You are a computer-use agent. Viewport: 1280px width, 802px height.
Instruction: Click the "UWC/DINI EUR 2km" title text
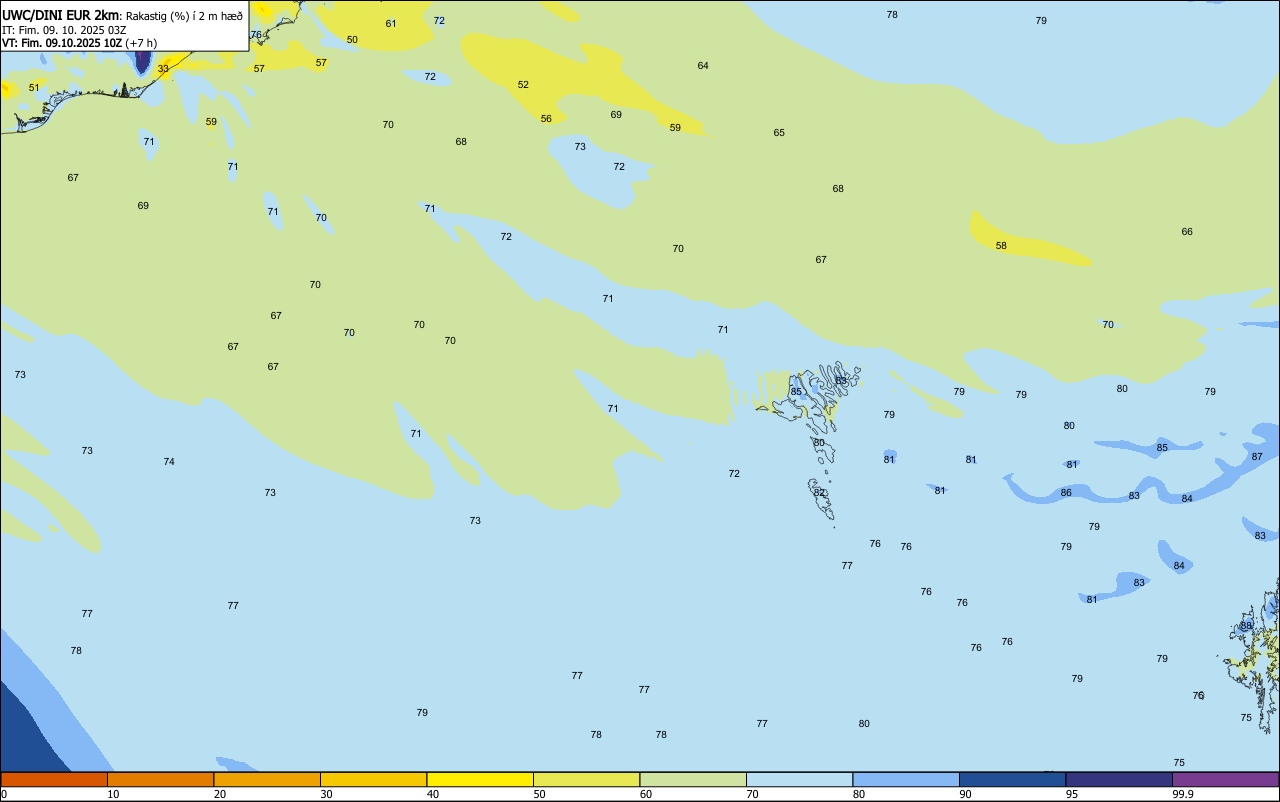coord(61,15)
